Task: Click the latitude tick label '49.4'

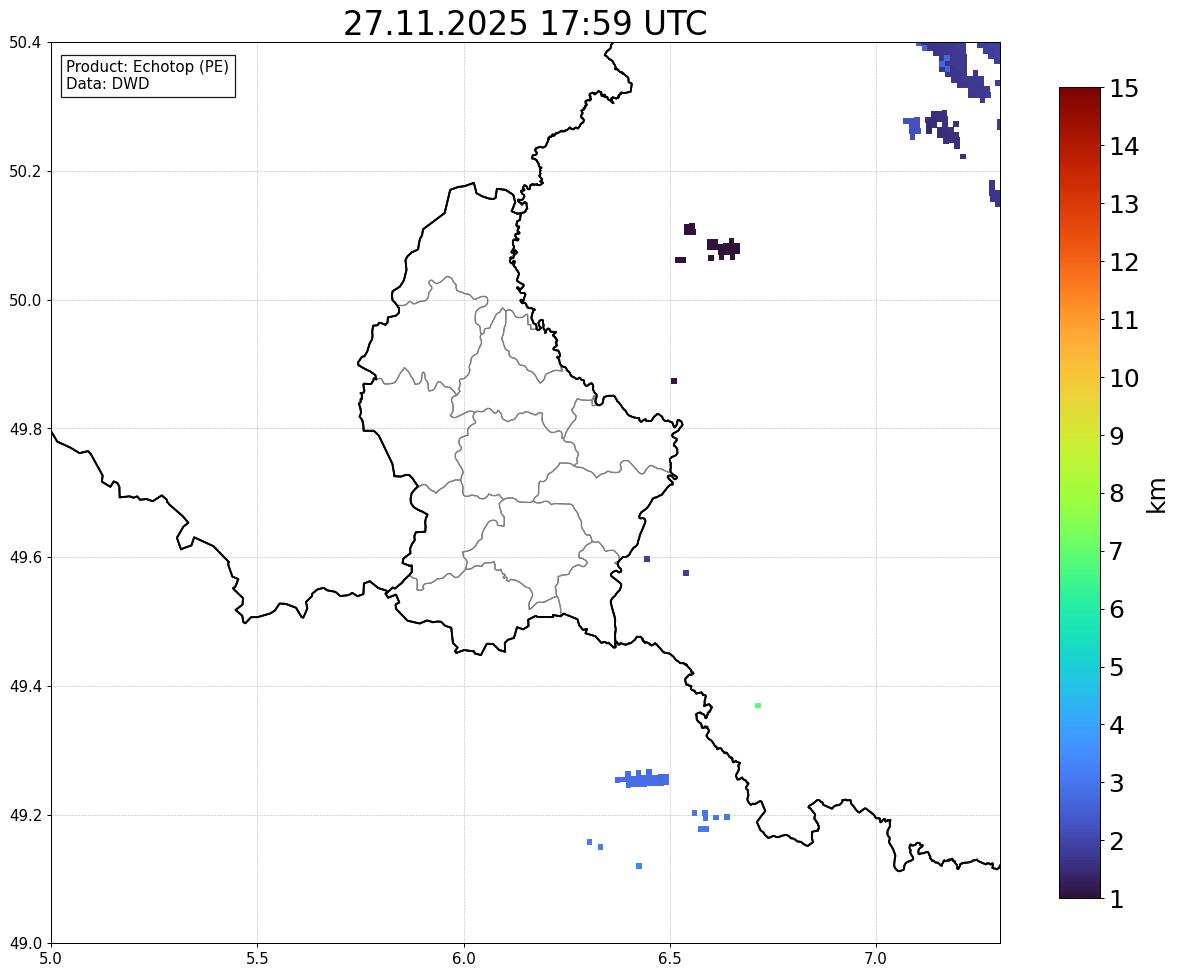Action: (25, 687)
